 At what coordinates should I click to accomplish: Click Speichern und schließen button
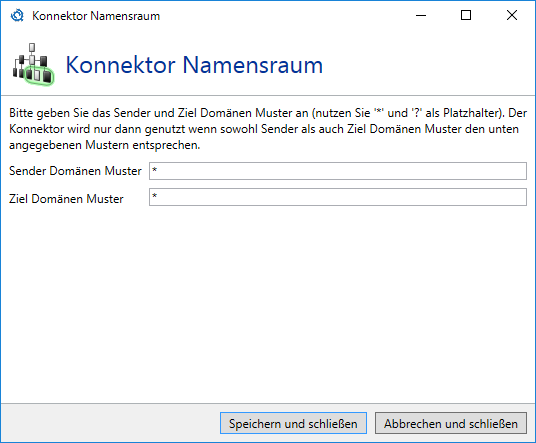click(293, 423)
